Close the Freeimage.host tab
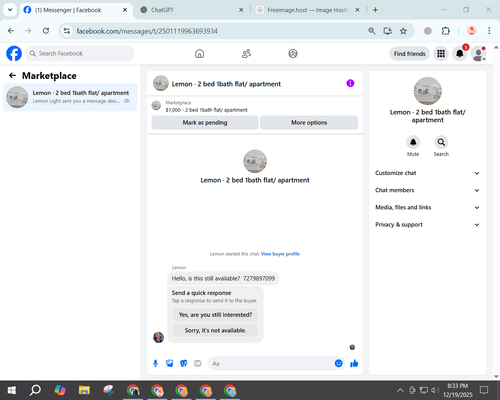Screen dimensions: 500x400 (x=357, y=10)
